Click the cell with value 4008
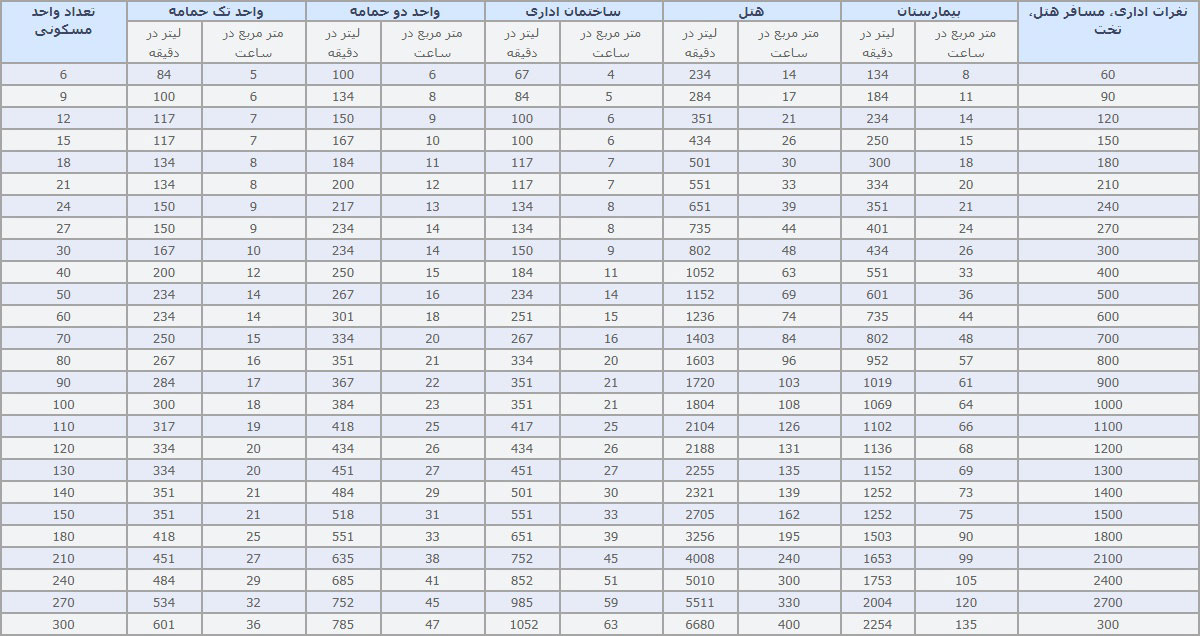 [x=700, y=559]
